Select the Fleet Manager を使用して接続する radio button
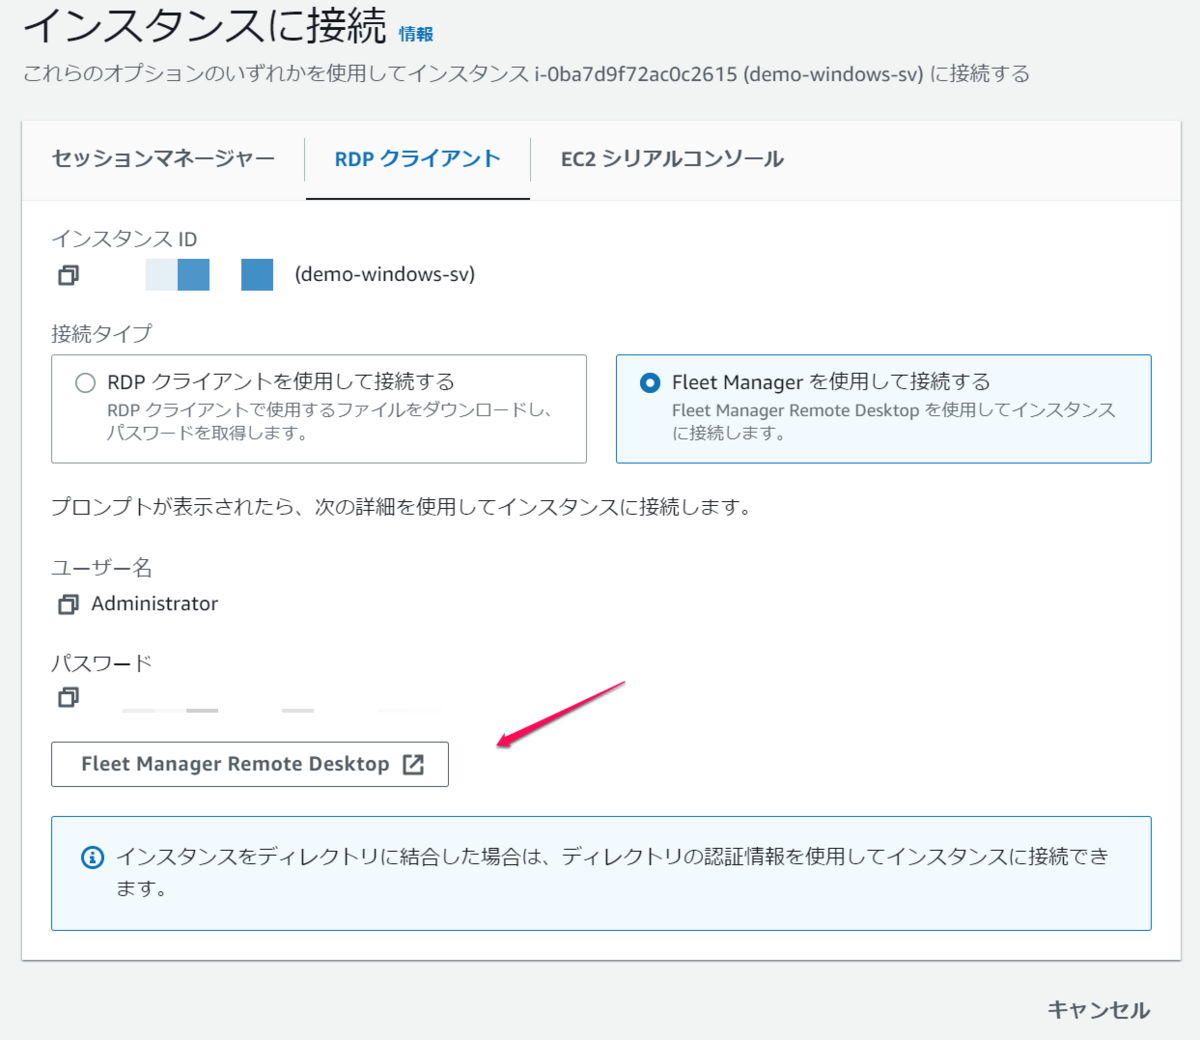This screenshot has width=1200, height=1040. (x=650, y=383)
